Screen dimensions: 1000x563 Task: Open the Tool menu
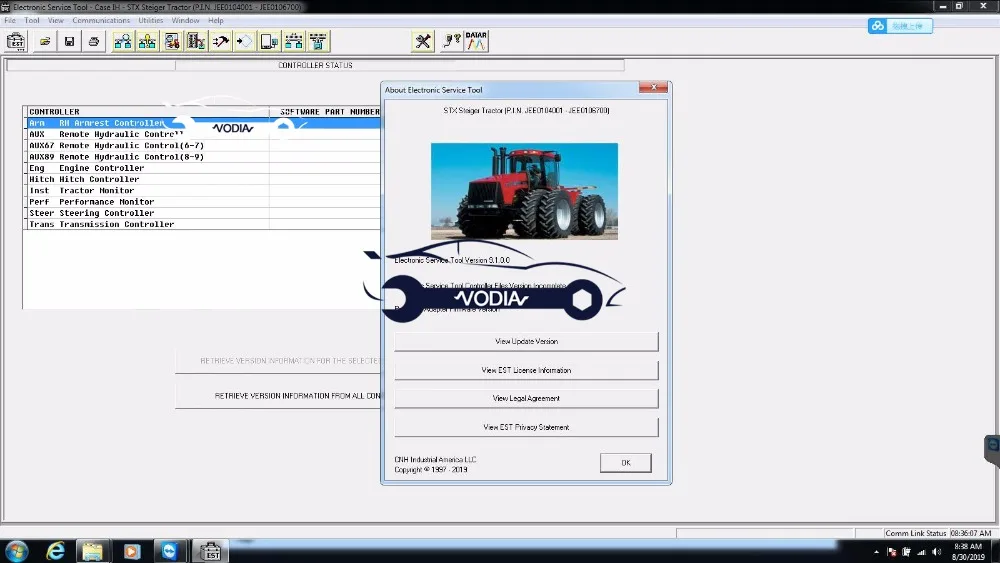click(32, 20)
